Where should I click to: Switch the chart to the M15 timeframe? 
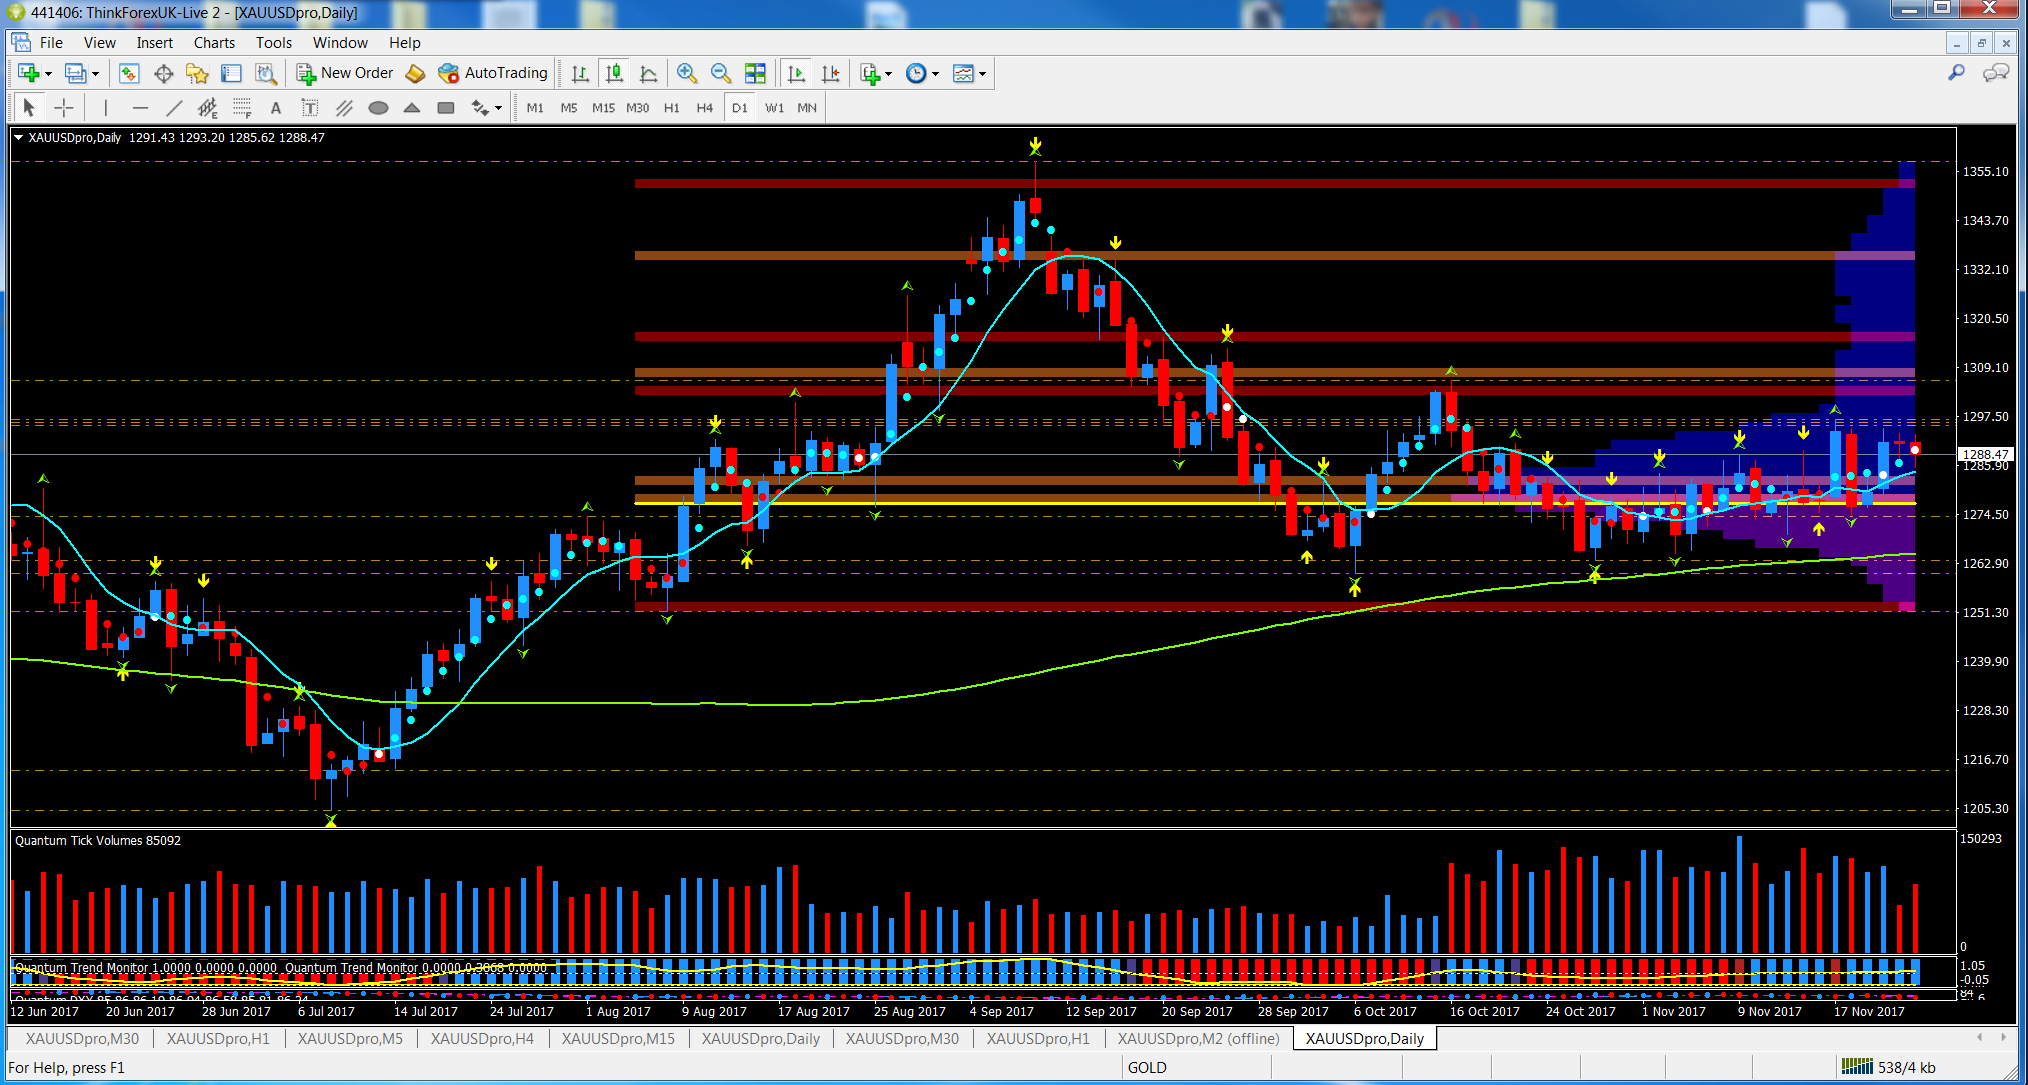[x=603, y=107]
